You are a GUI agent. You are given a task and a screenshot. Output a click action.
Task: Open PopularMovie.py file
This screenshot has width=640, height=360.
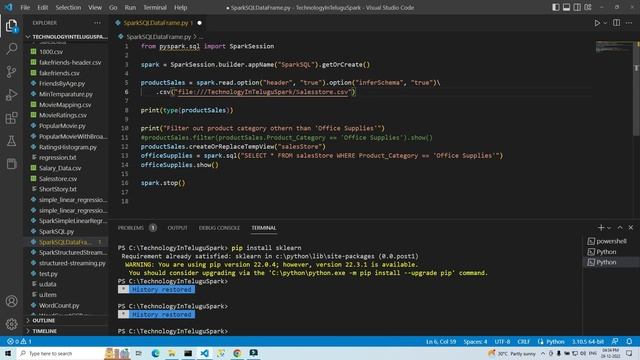point(62,126)
